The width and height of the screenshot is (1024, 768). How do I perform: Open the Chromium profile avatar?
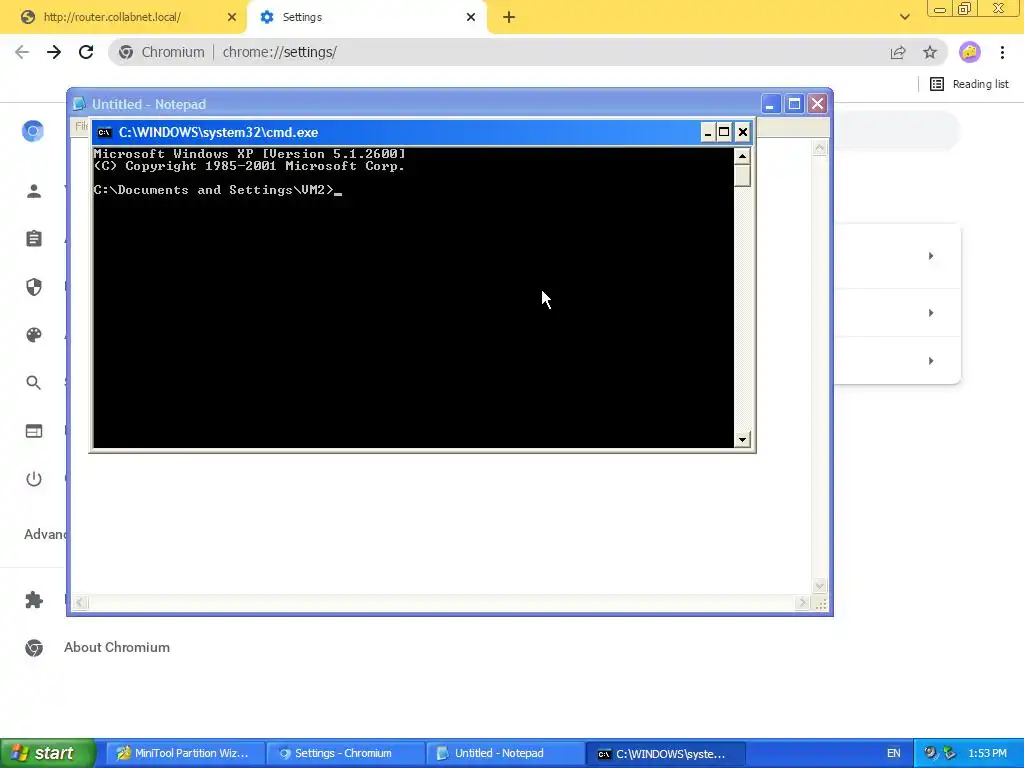tap(970, 52)
